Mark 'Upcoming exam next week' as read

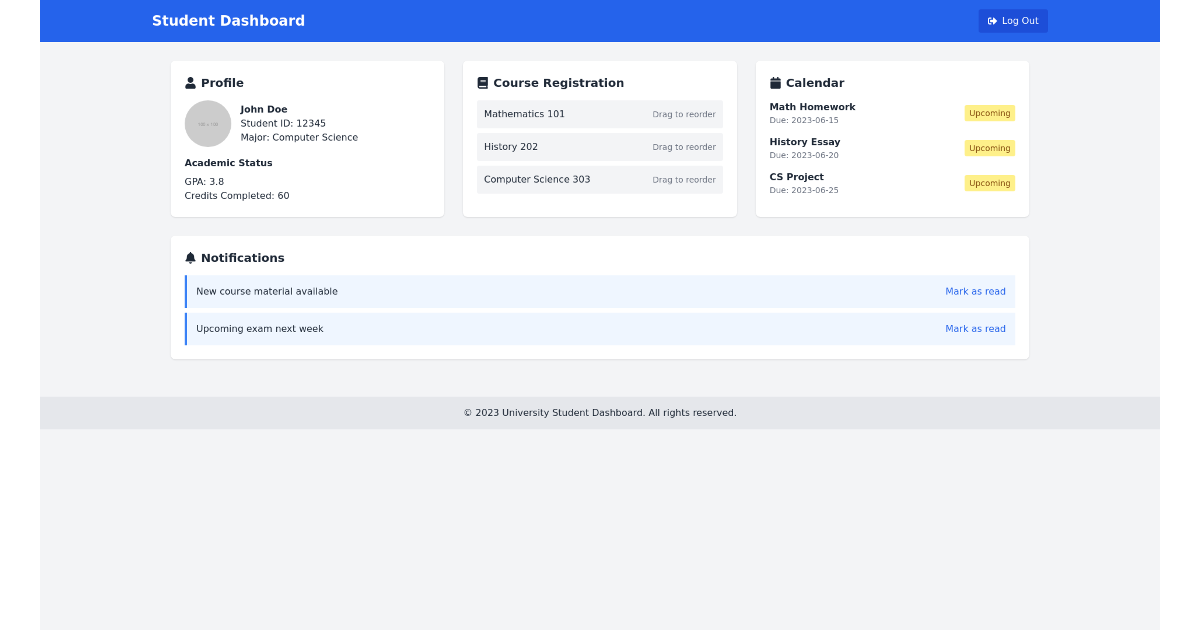(975, 328)
